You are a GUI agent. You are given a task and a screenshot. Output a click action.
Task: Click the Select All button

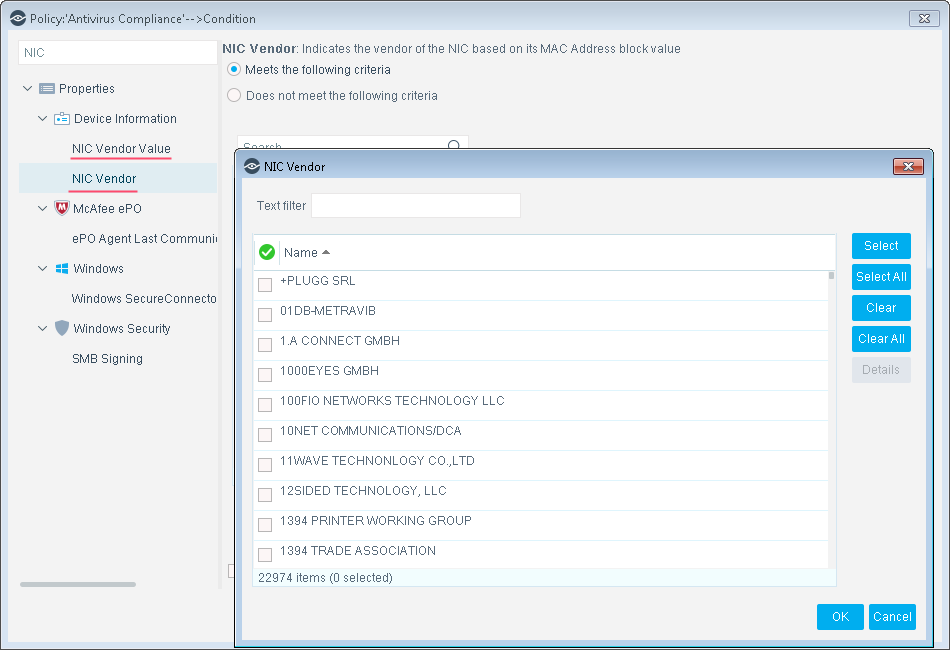[x=881, y=277]
